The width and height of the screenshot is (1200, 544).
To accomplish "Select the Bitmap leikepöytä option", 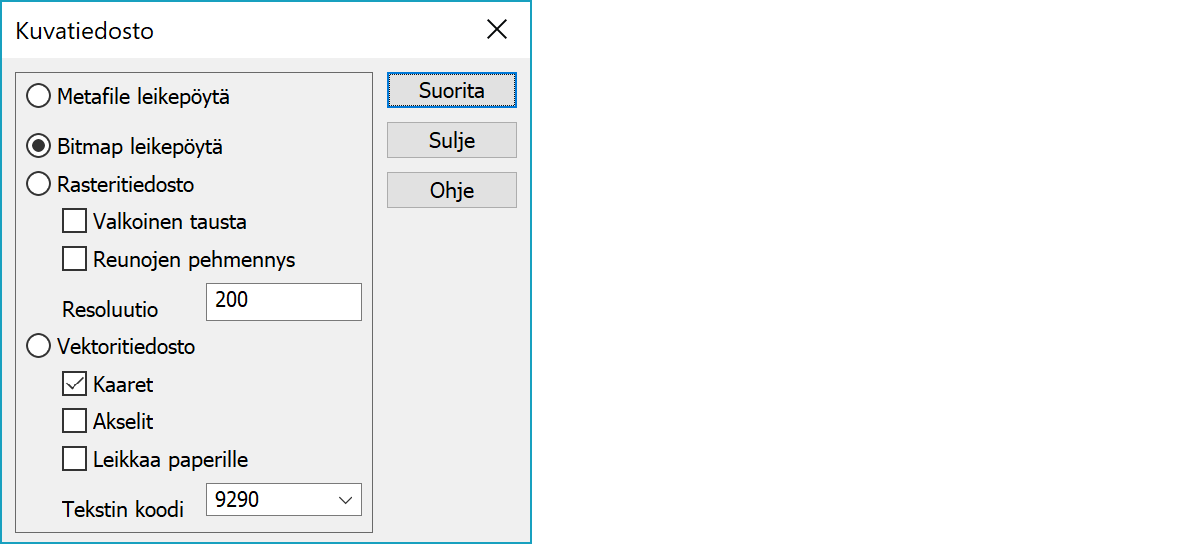I will pyautogui.click(x=39, y=147).
